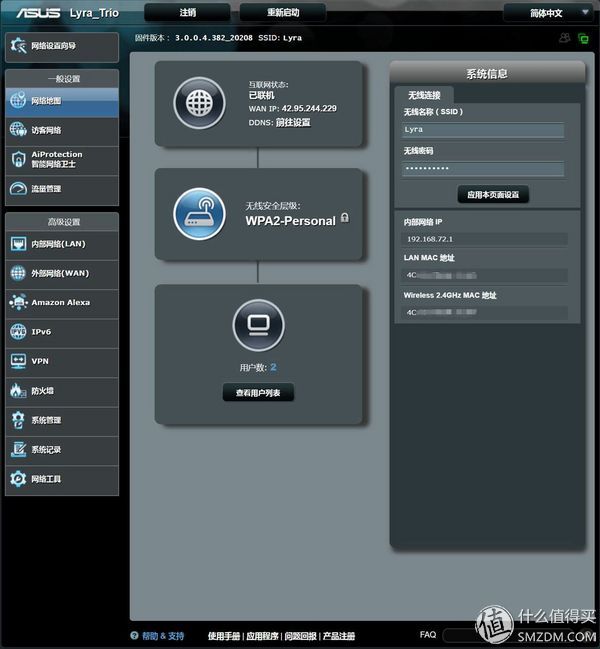Expand the language dropdown 简体中文
The width and height of the screenshot is (600, 649).
click(x=547, y=13)
